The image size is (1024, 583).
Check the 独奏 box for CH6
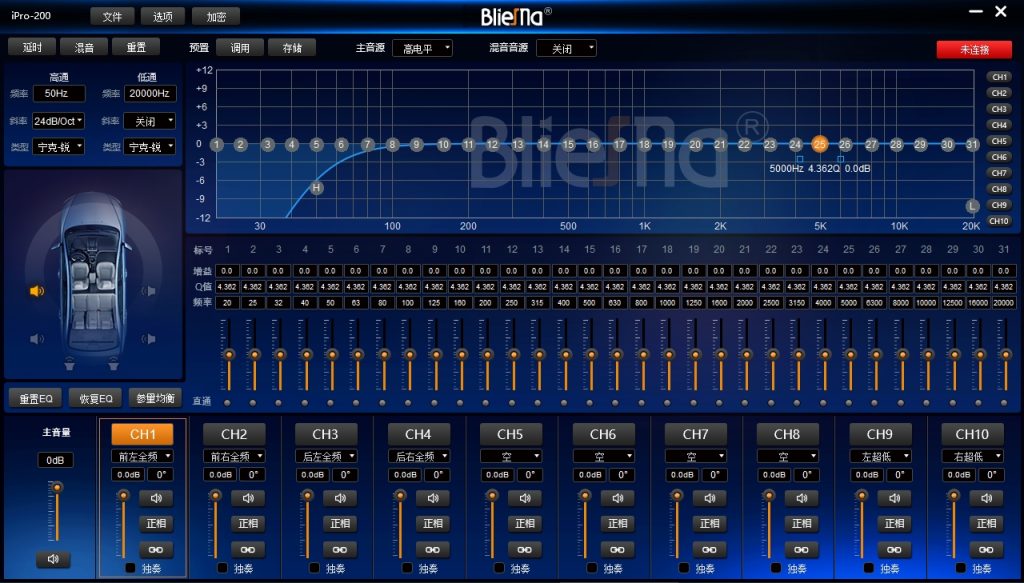(592, 568)
